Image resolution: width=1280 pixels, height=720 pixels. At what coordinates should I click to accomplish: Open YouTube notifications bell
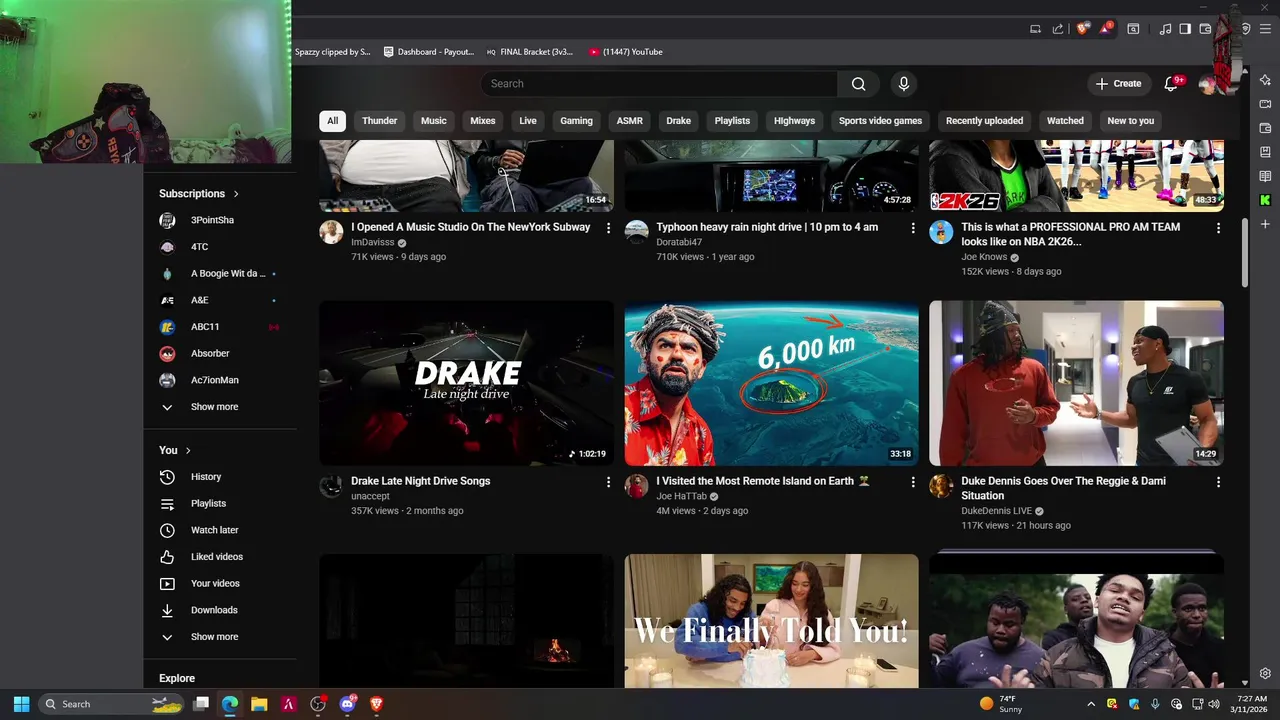(x=1171, y=84)
